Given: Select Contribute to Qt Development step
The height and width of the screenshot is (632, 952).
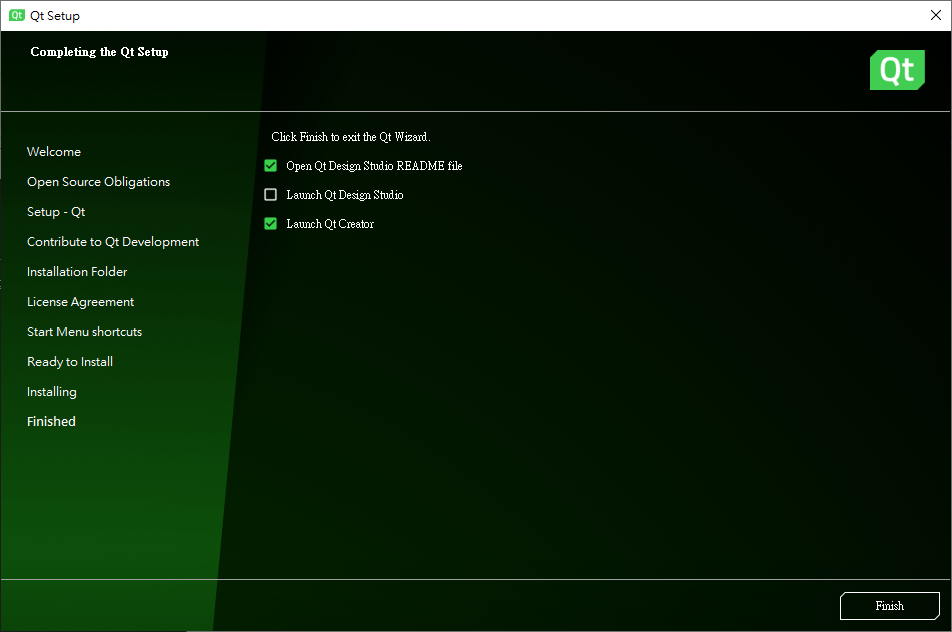Looking at the screenshot, I should pyautogui.click(x=113, y=242).
